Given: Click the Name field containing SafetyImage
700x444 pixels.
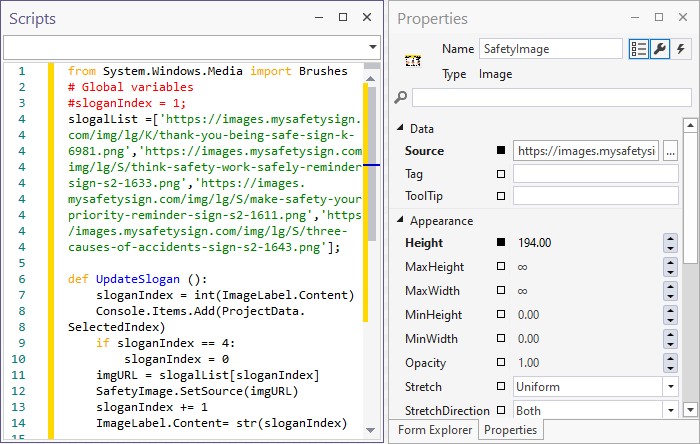Looking at the screenshot, I should pyautogui.click(x=550, y=48).
